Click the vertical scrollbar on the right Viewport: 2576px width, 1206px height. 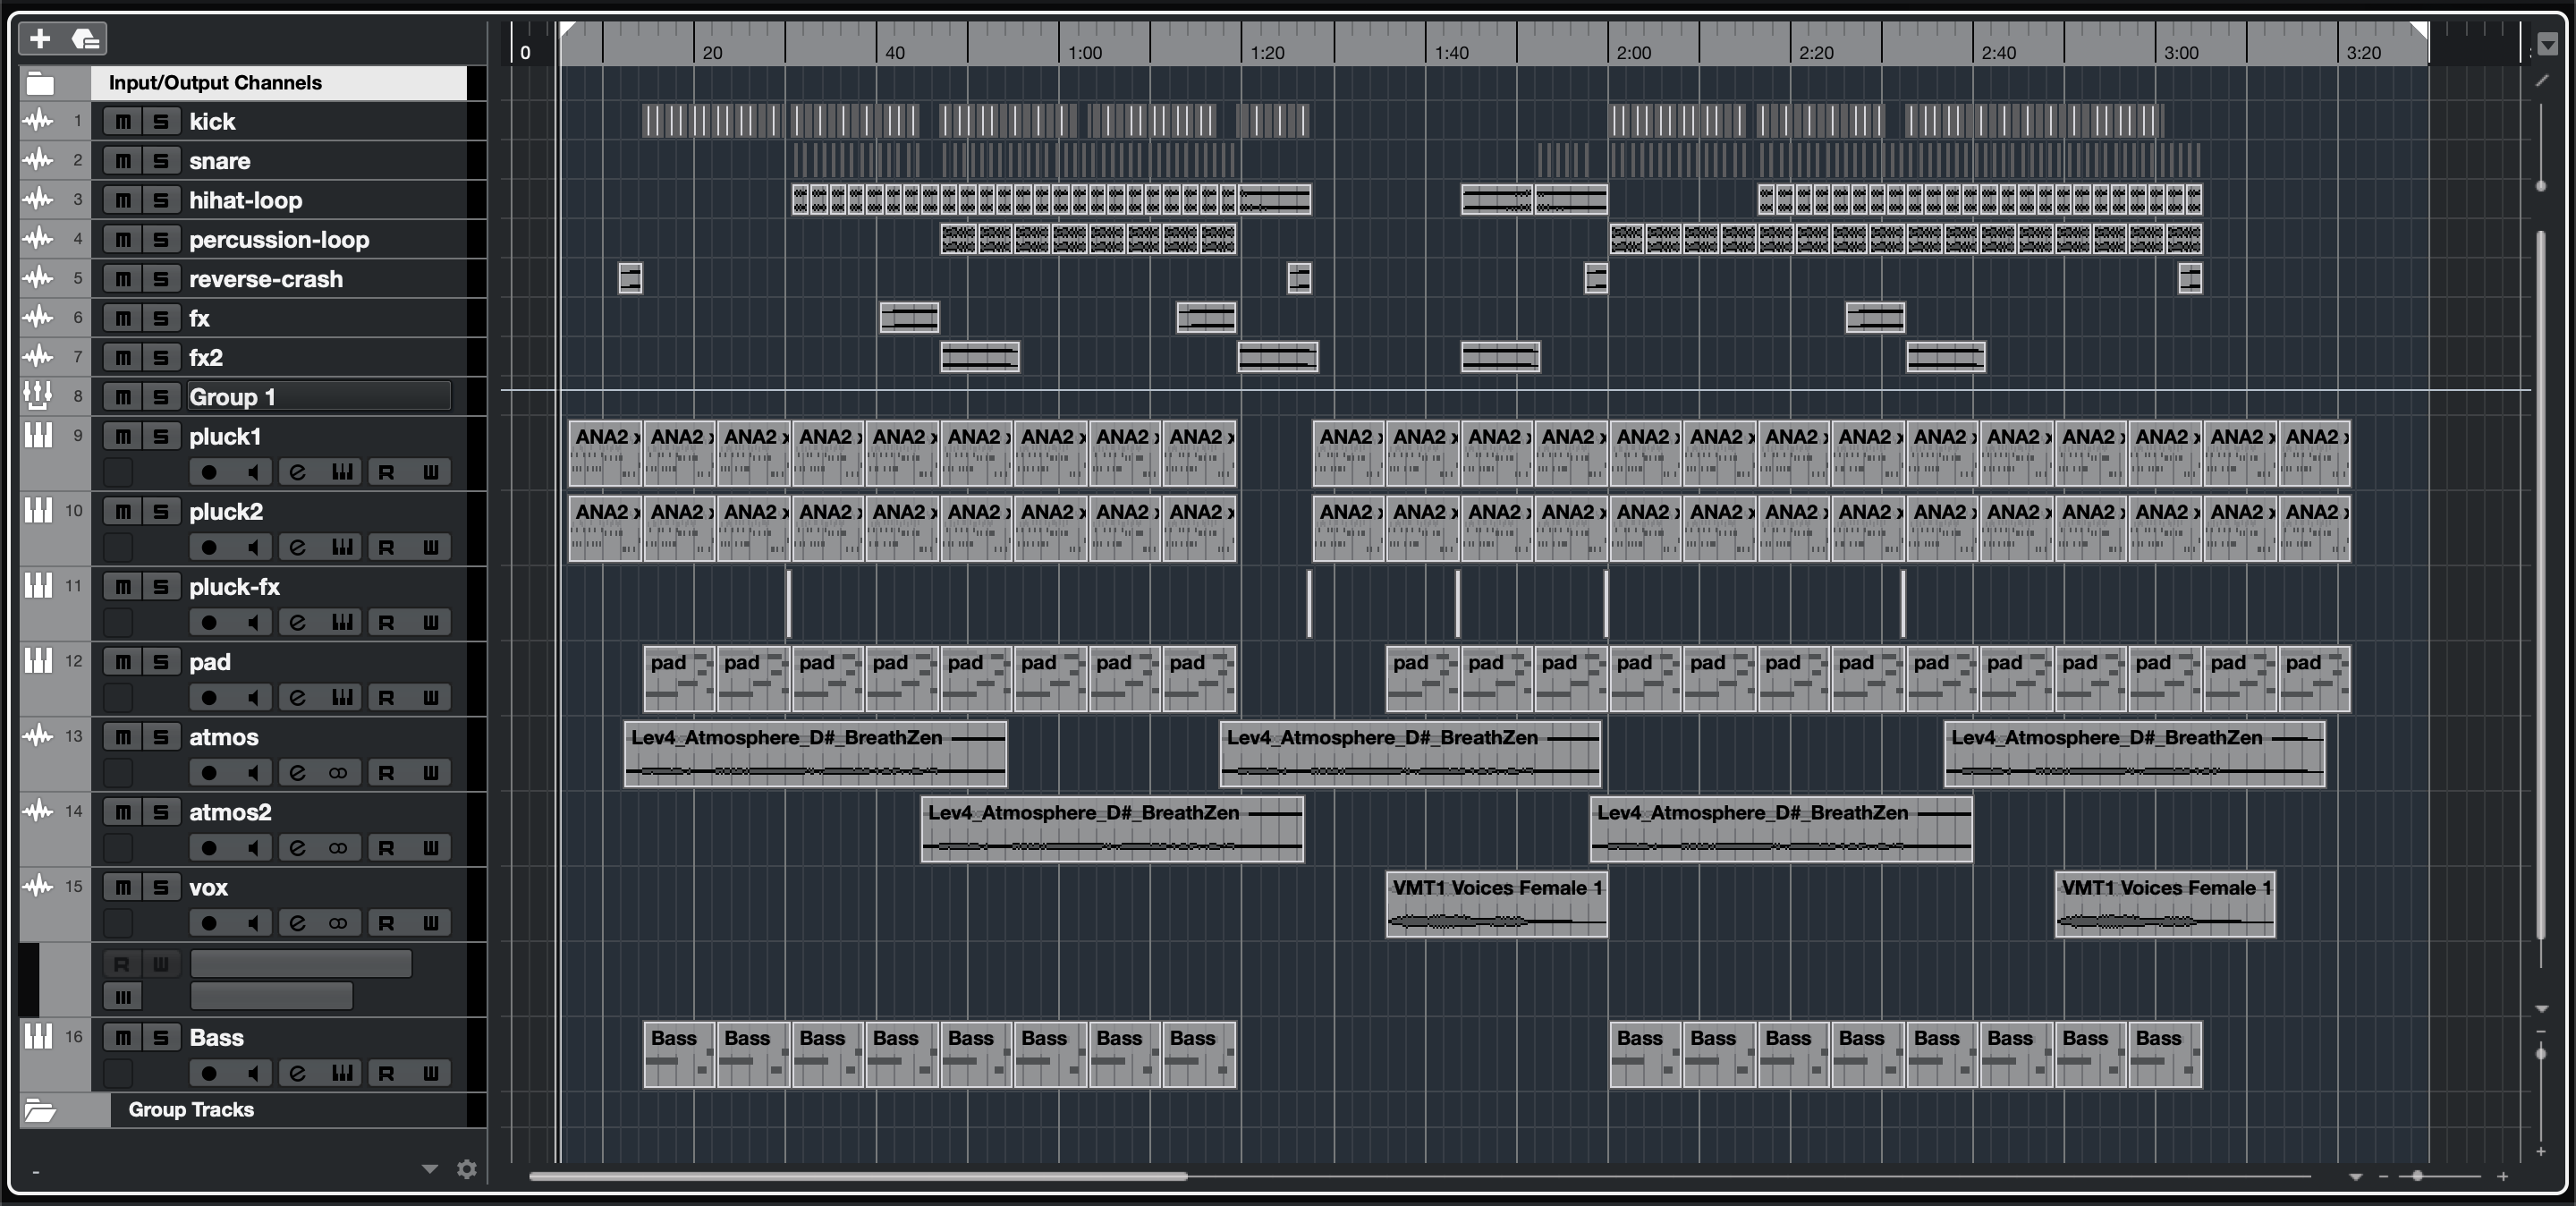tap(2541, 586)
